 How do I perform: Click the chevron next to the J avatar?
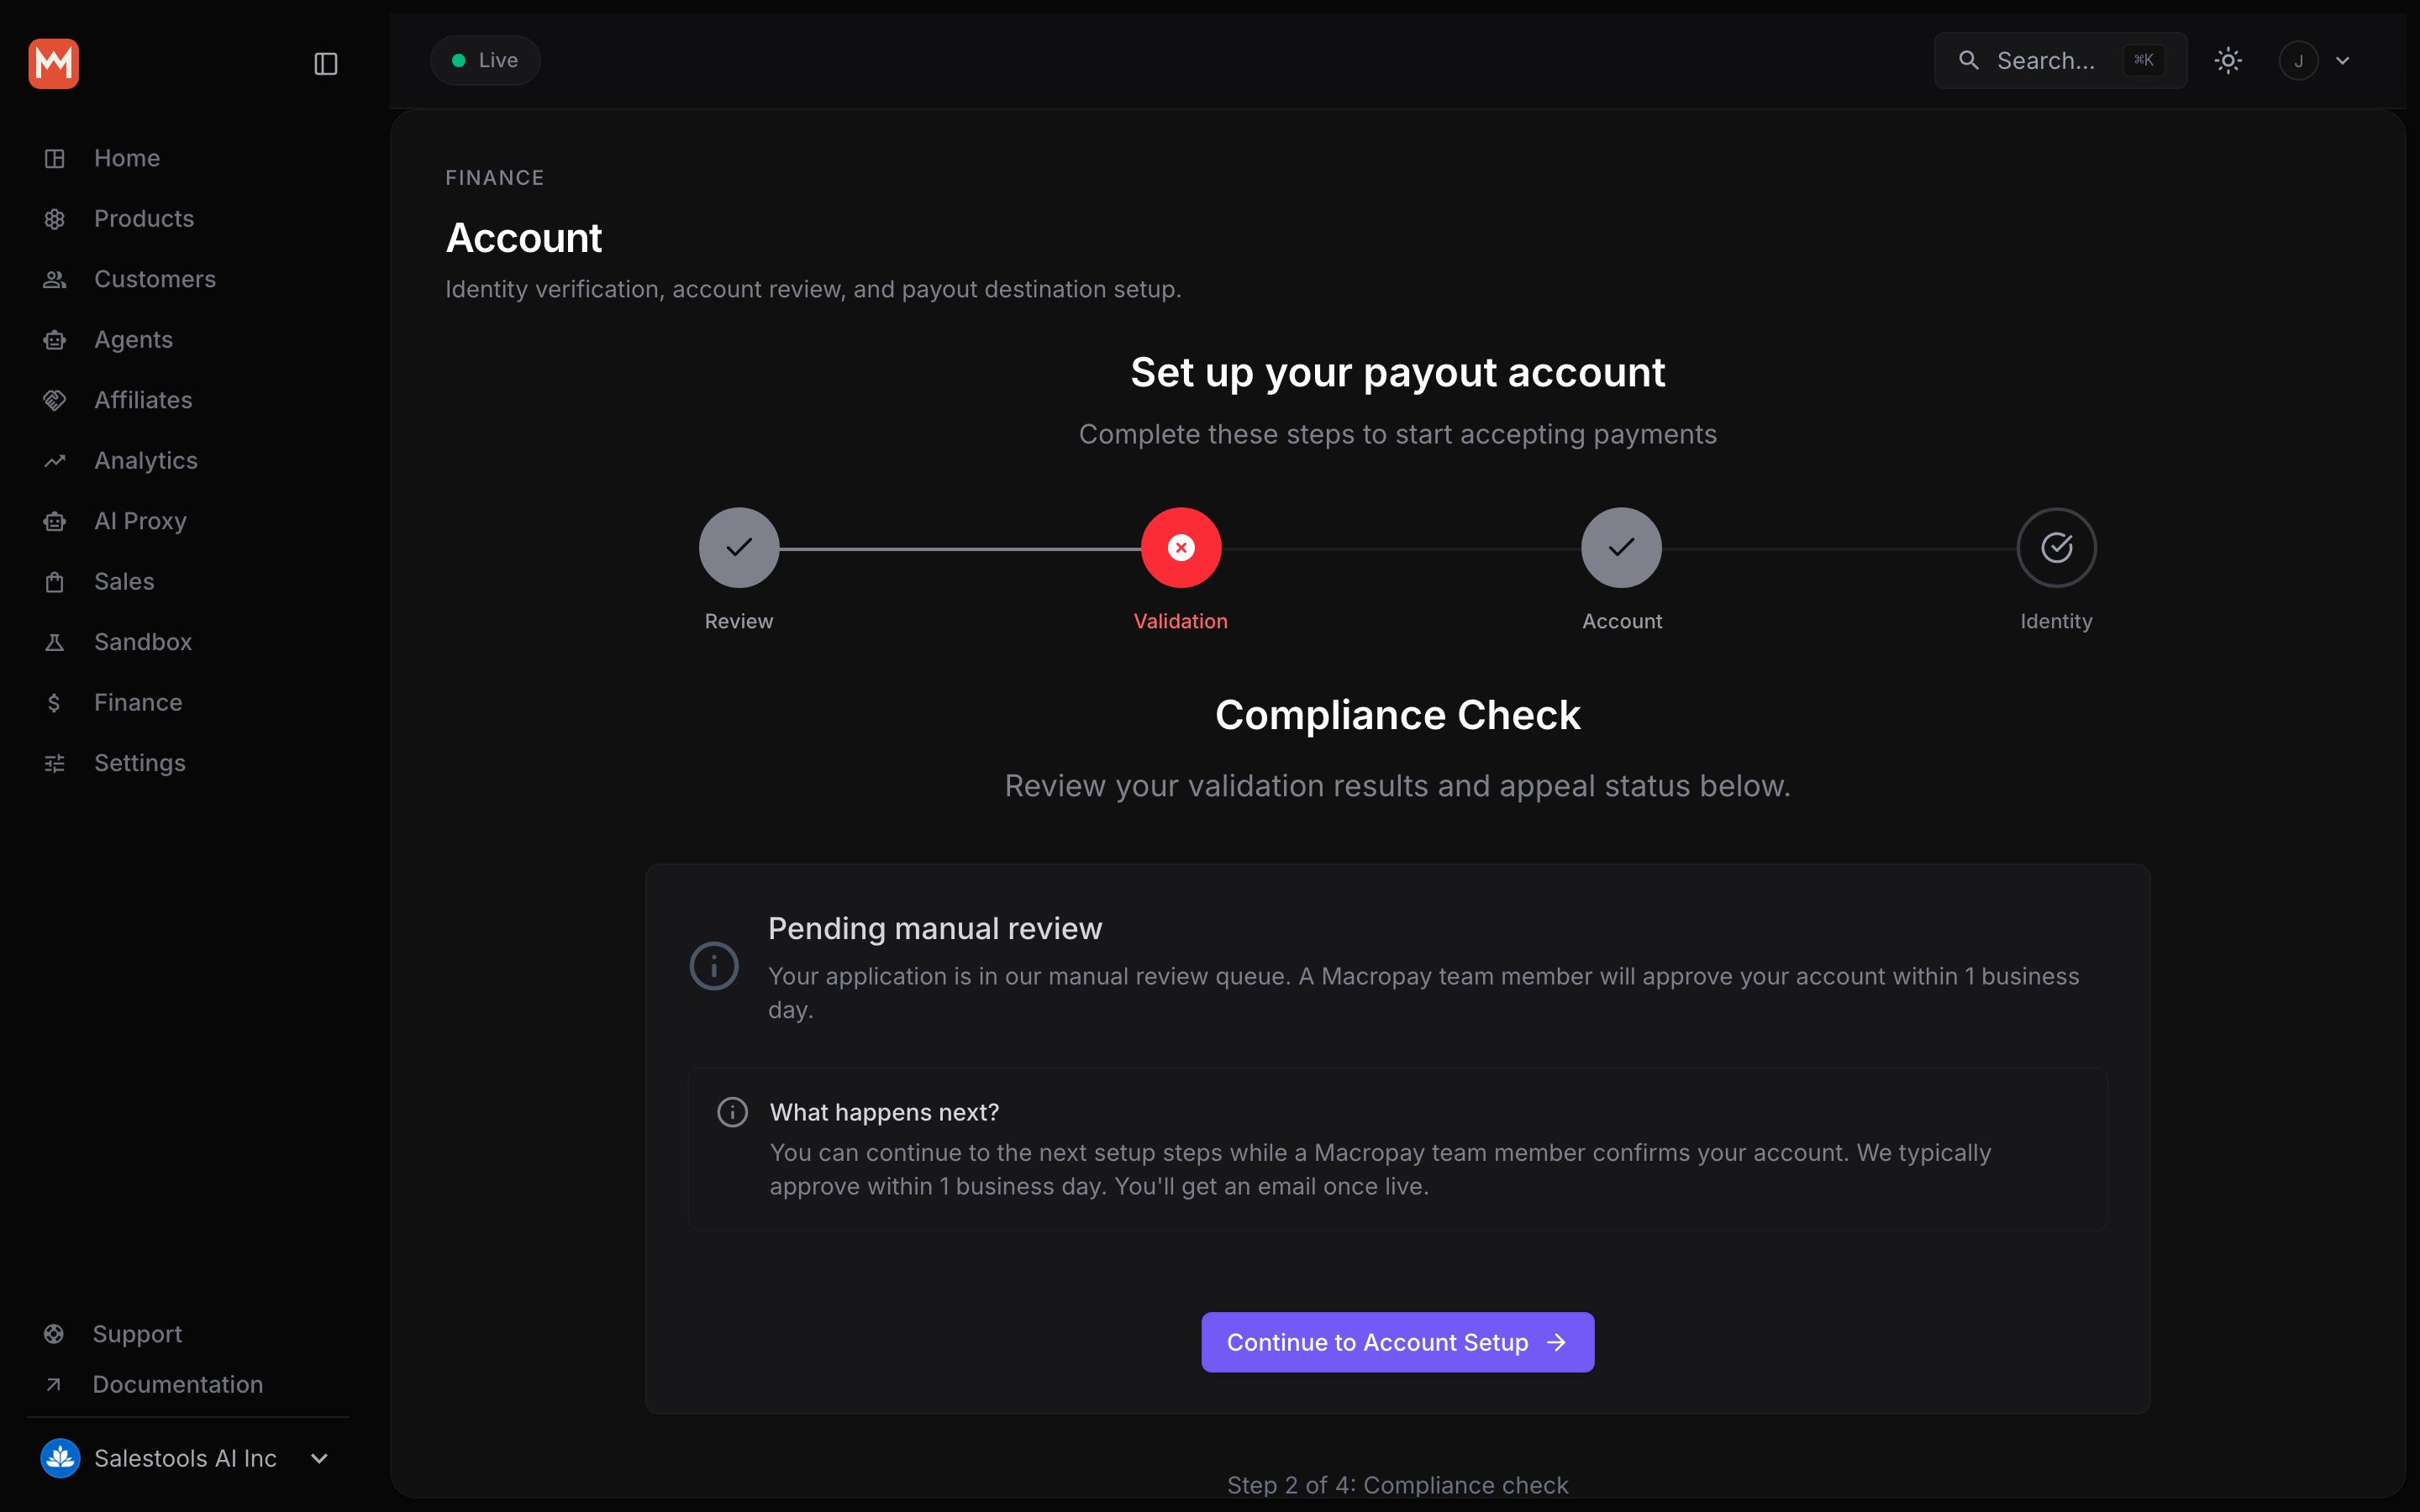2343,61
